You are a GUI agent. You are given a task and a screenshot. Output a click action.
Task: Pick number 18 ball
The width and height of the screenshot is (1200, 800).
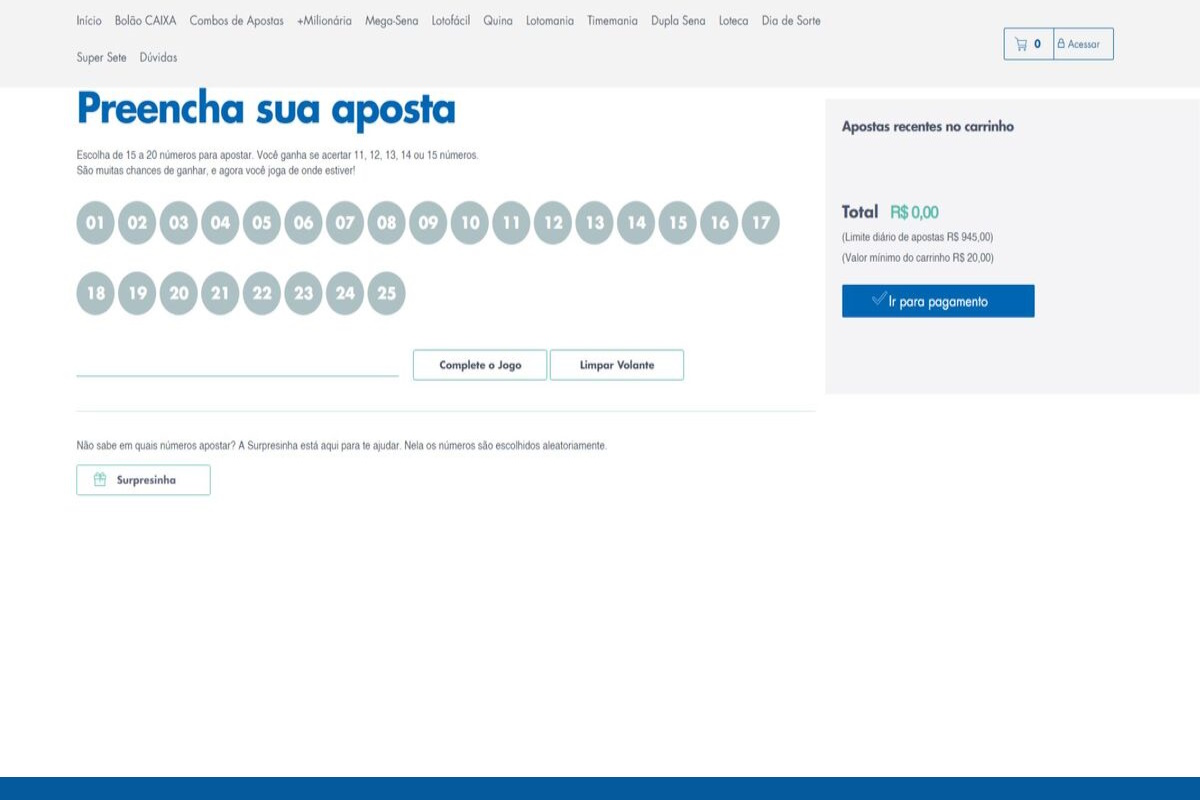coord(96,294)
